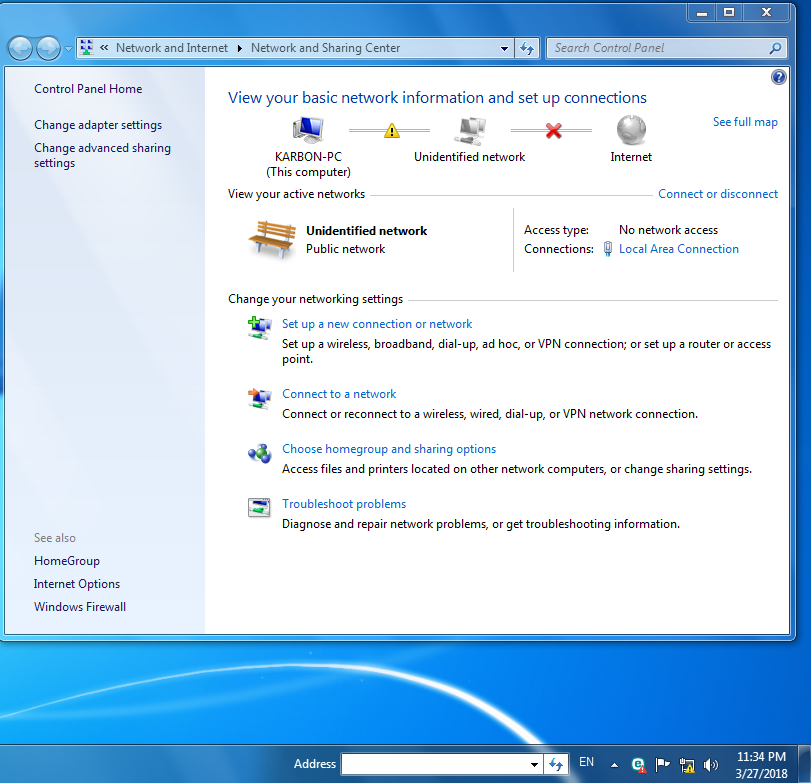Click the bold Unidentified network name
Screen dimensions: 811x783
(x=366, y=231)
